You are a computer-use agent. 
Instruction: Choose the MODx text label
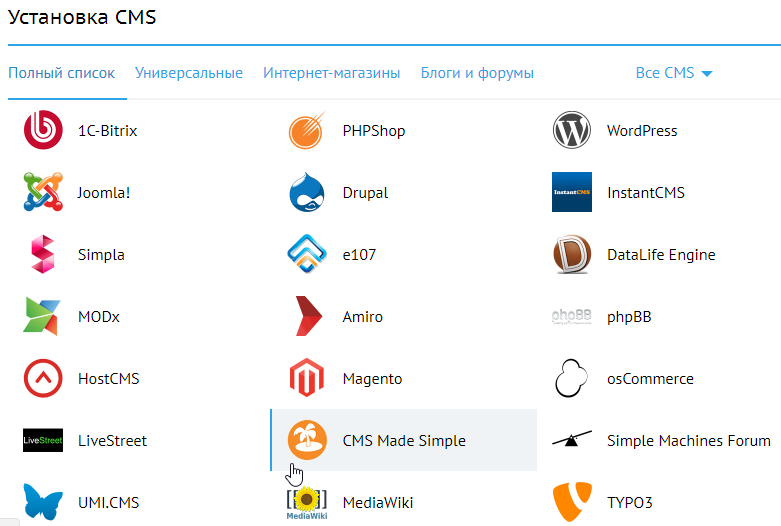99,316
